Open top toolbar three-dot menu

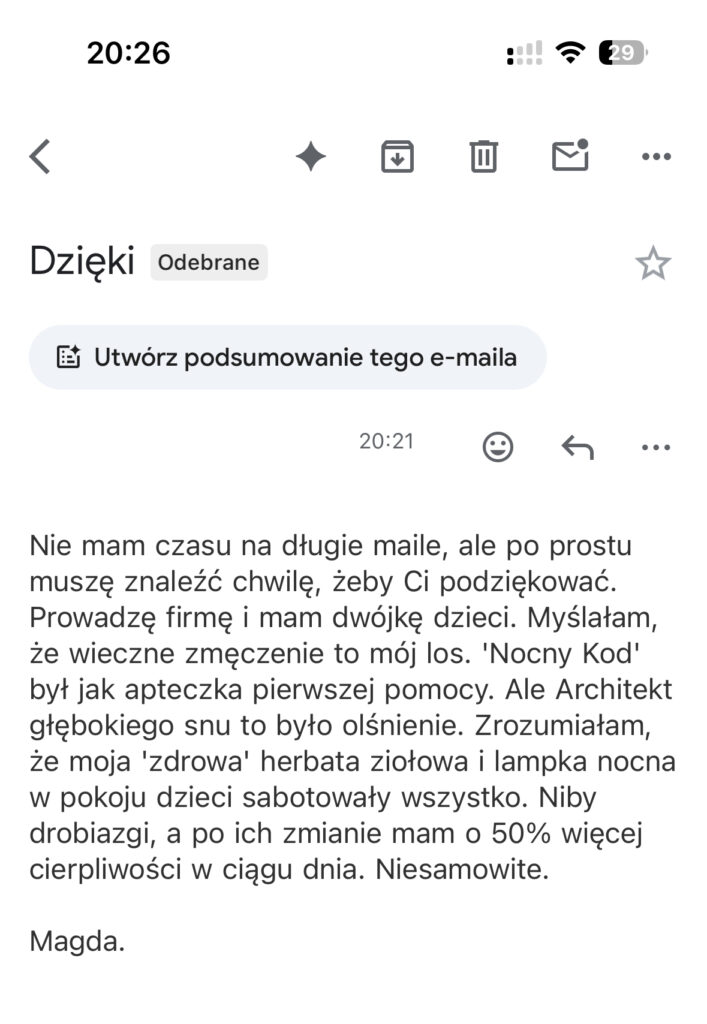656,157
